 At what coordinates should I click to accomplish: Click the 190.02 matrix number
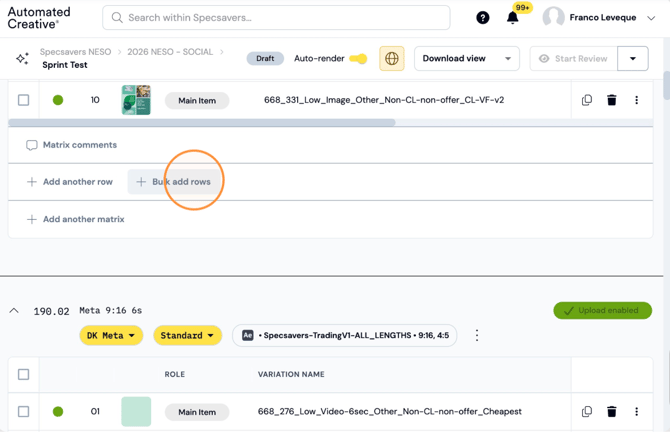coord(51,311)
